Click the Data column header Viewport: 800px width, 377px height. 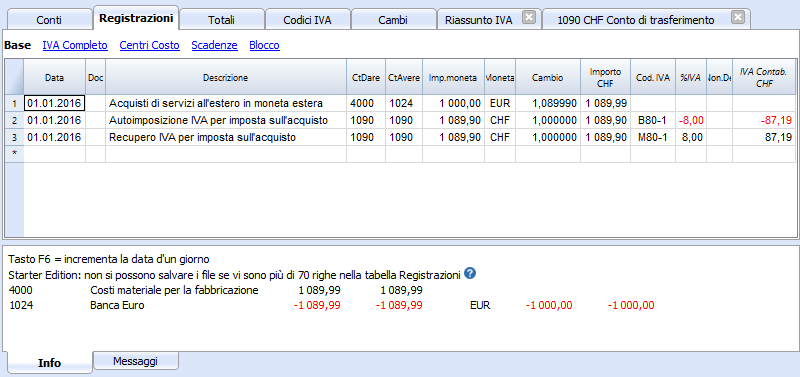55,78
